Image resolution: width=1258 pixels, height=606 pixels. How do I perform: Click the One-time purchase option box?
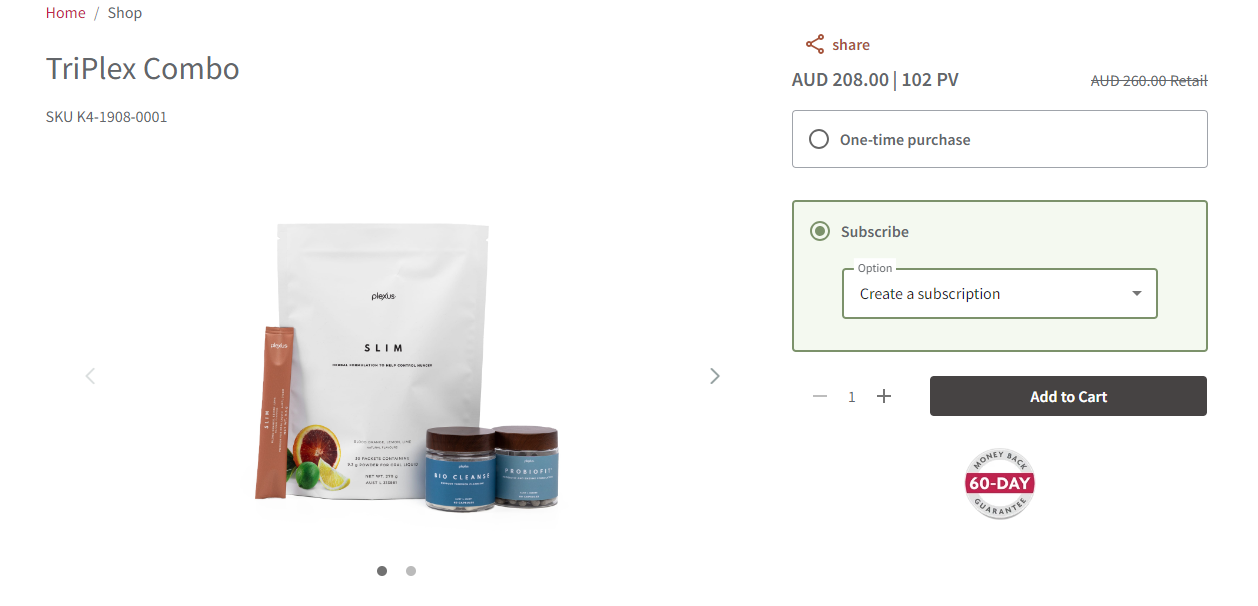click(x=1000, y=139)
